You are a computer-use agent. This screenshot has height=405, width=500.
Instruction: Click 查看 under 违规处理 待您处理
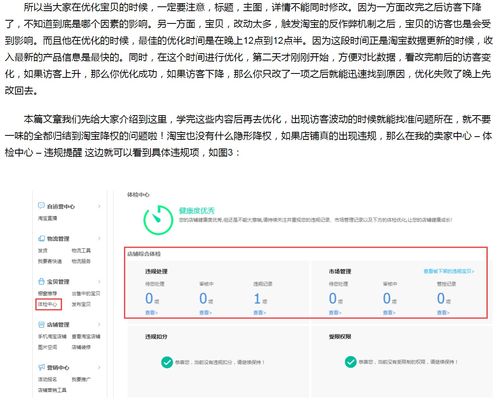[x=151, y=312]
